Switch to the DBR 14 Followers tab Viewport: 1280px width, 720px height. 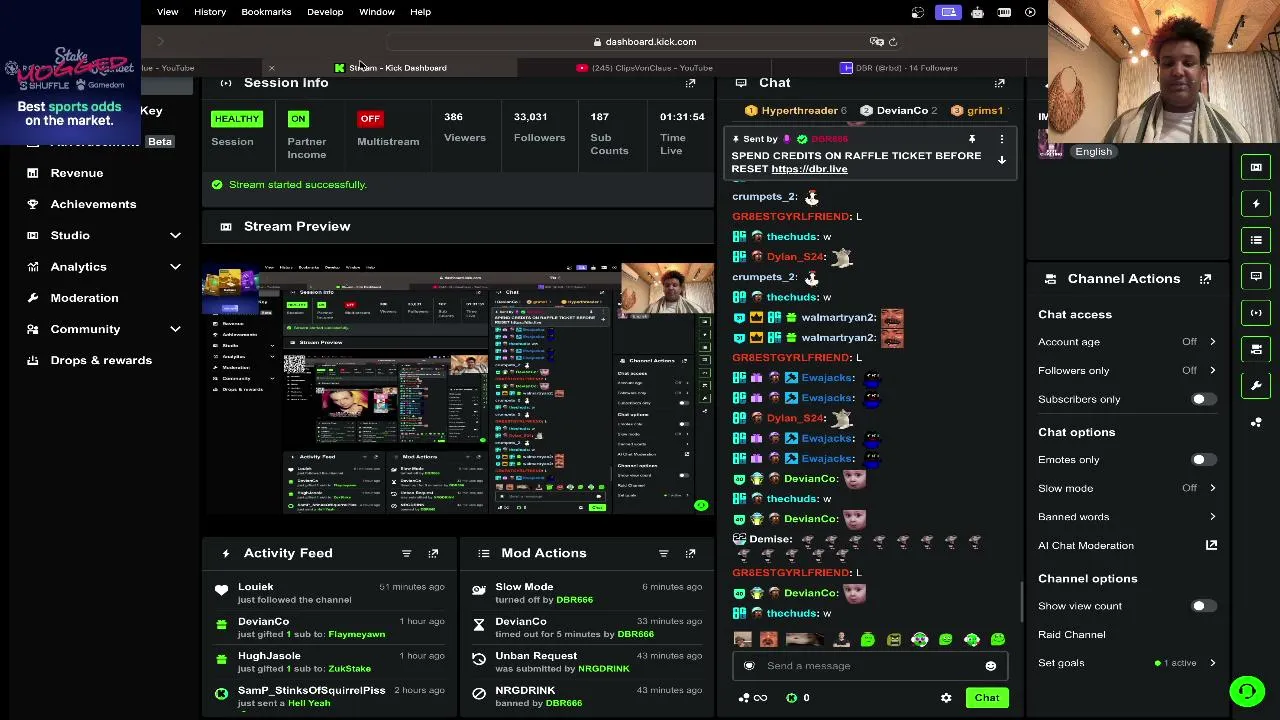[x=899, y=68]
